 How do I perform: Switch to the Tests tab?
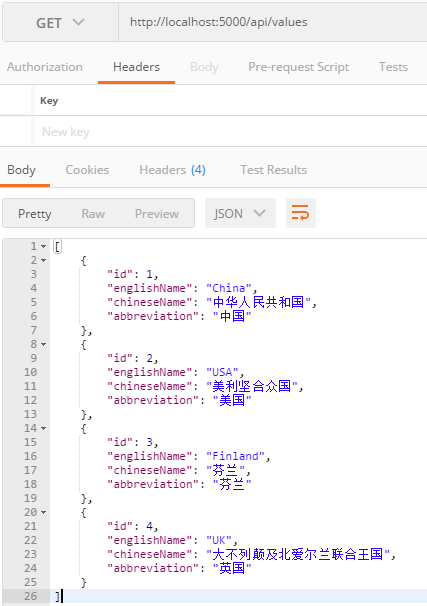coord(393,67)
